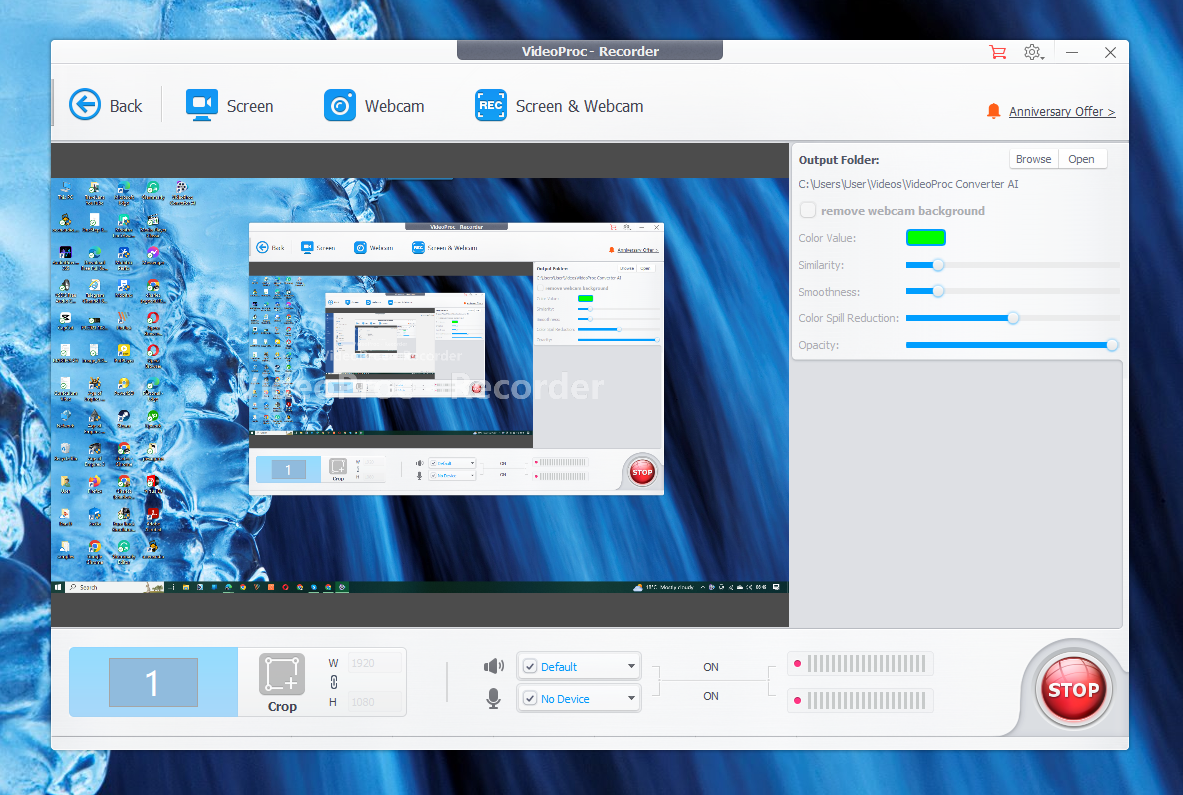Expand the No Device microphone dropdown

[x=631, y=698]
